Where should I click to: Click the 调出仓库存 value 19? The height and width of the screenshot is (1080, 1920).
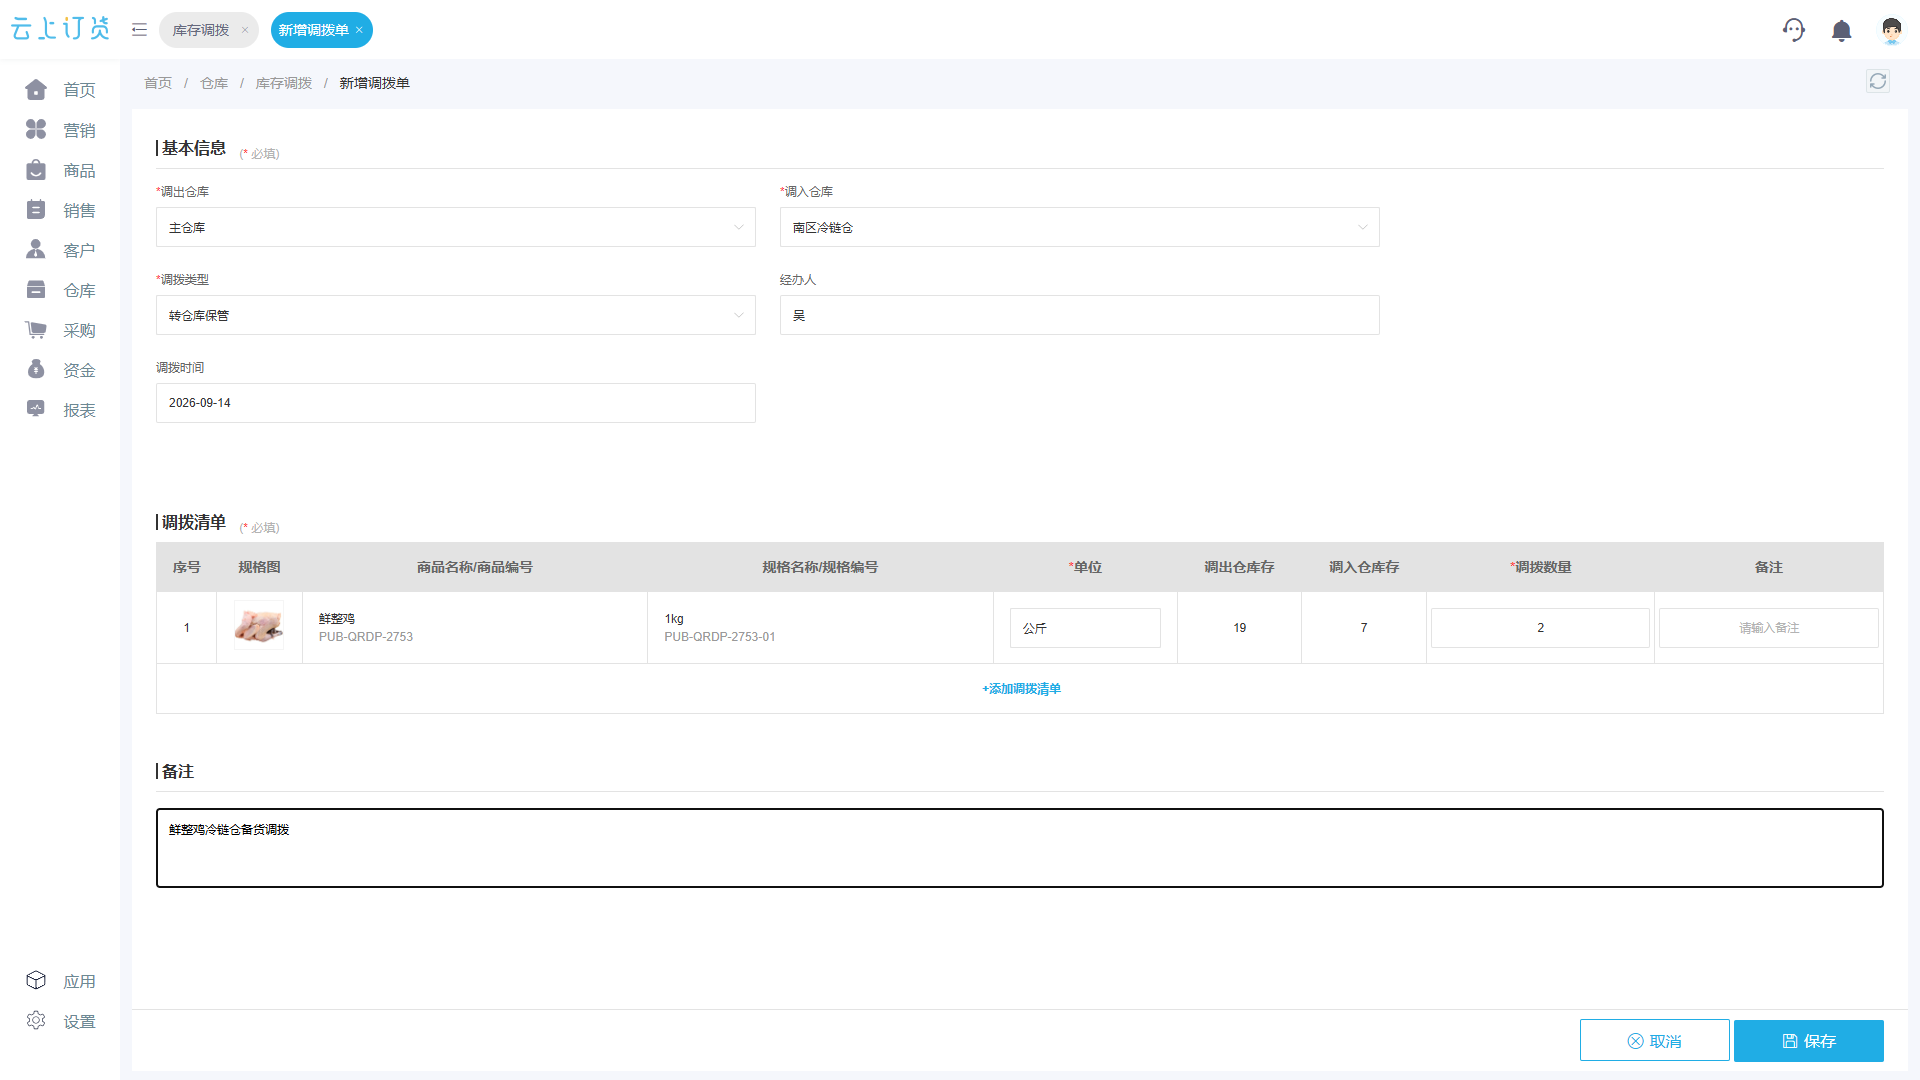(x=1239, y=628)
